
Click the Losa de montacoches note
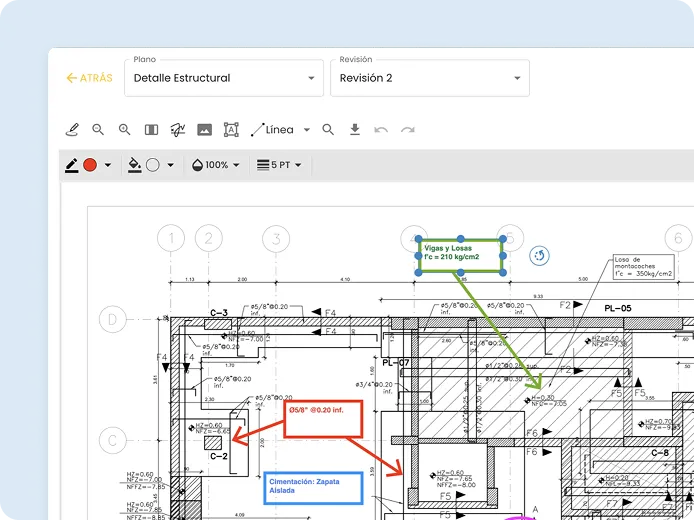pos(644,266)
